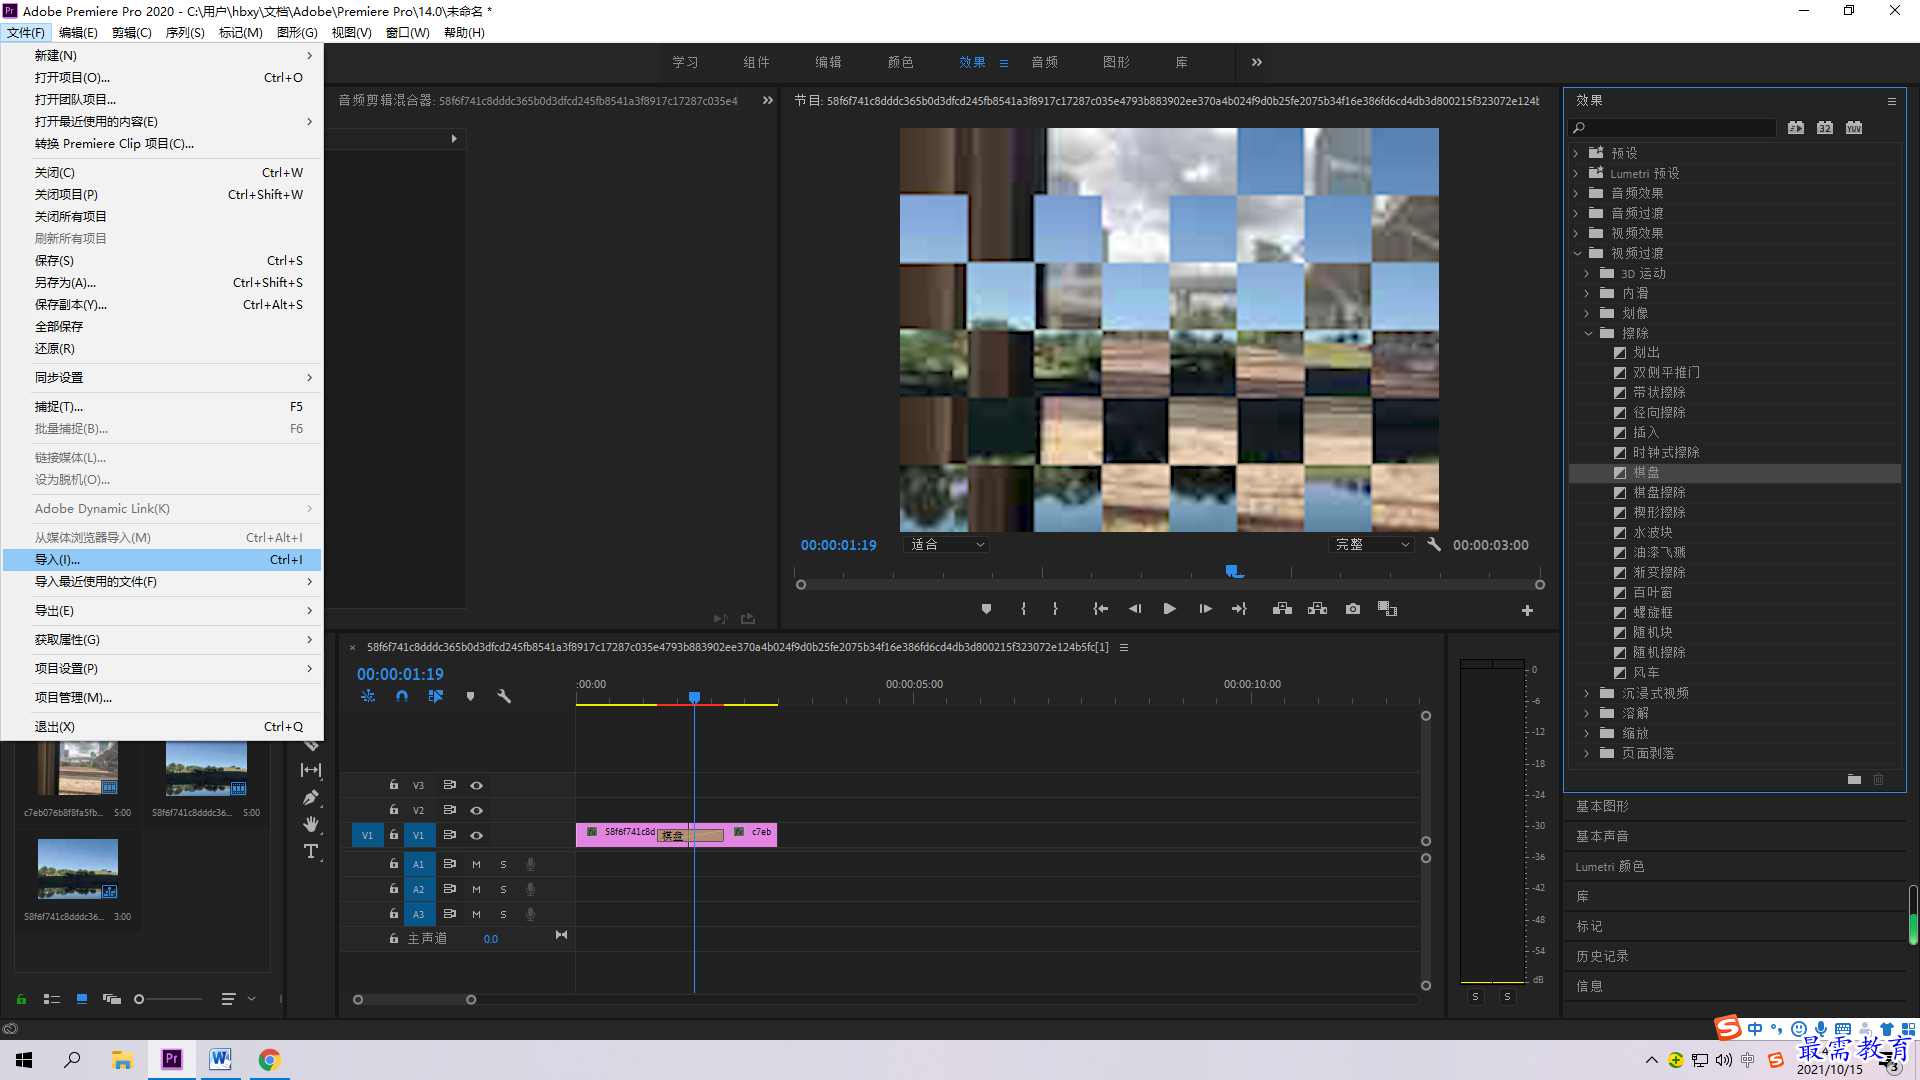This screenshot has width=1920, height=1080.
Task: Click the Lift button in Program Monitor
Action: pos(1282,609)
